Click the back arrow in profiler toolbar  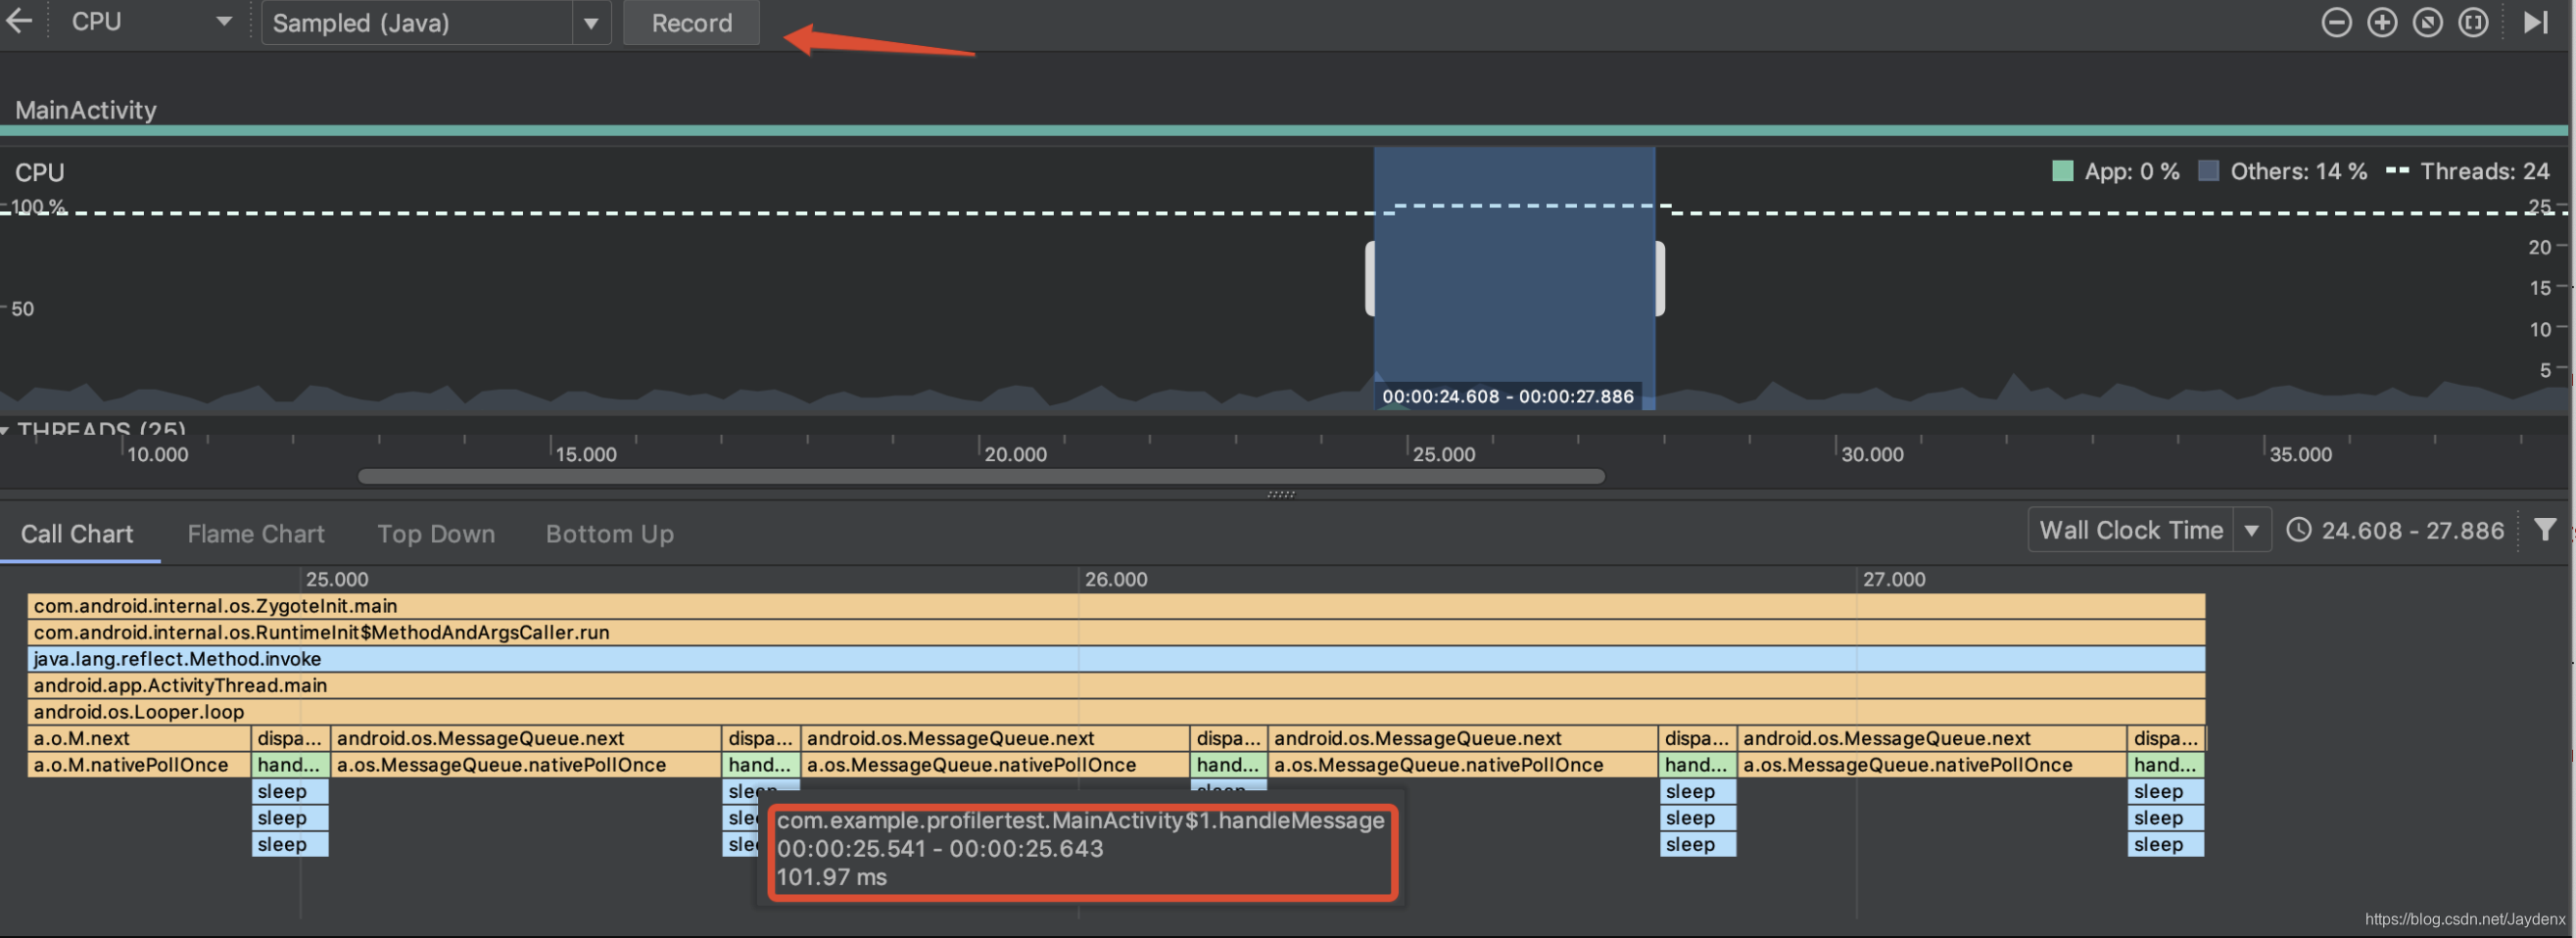pyautogui.click(x=19, y=21)
